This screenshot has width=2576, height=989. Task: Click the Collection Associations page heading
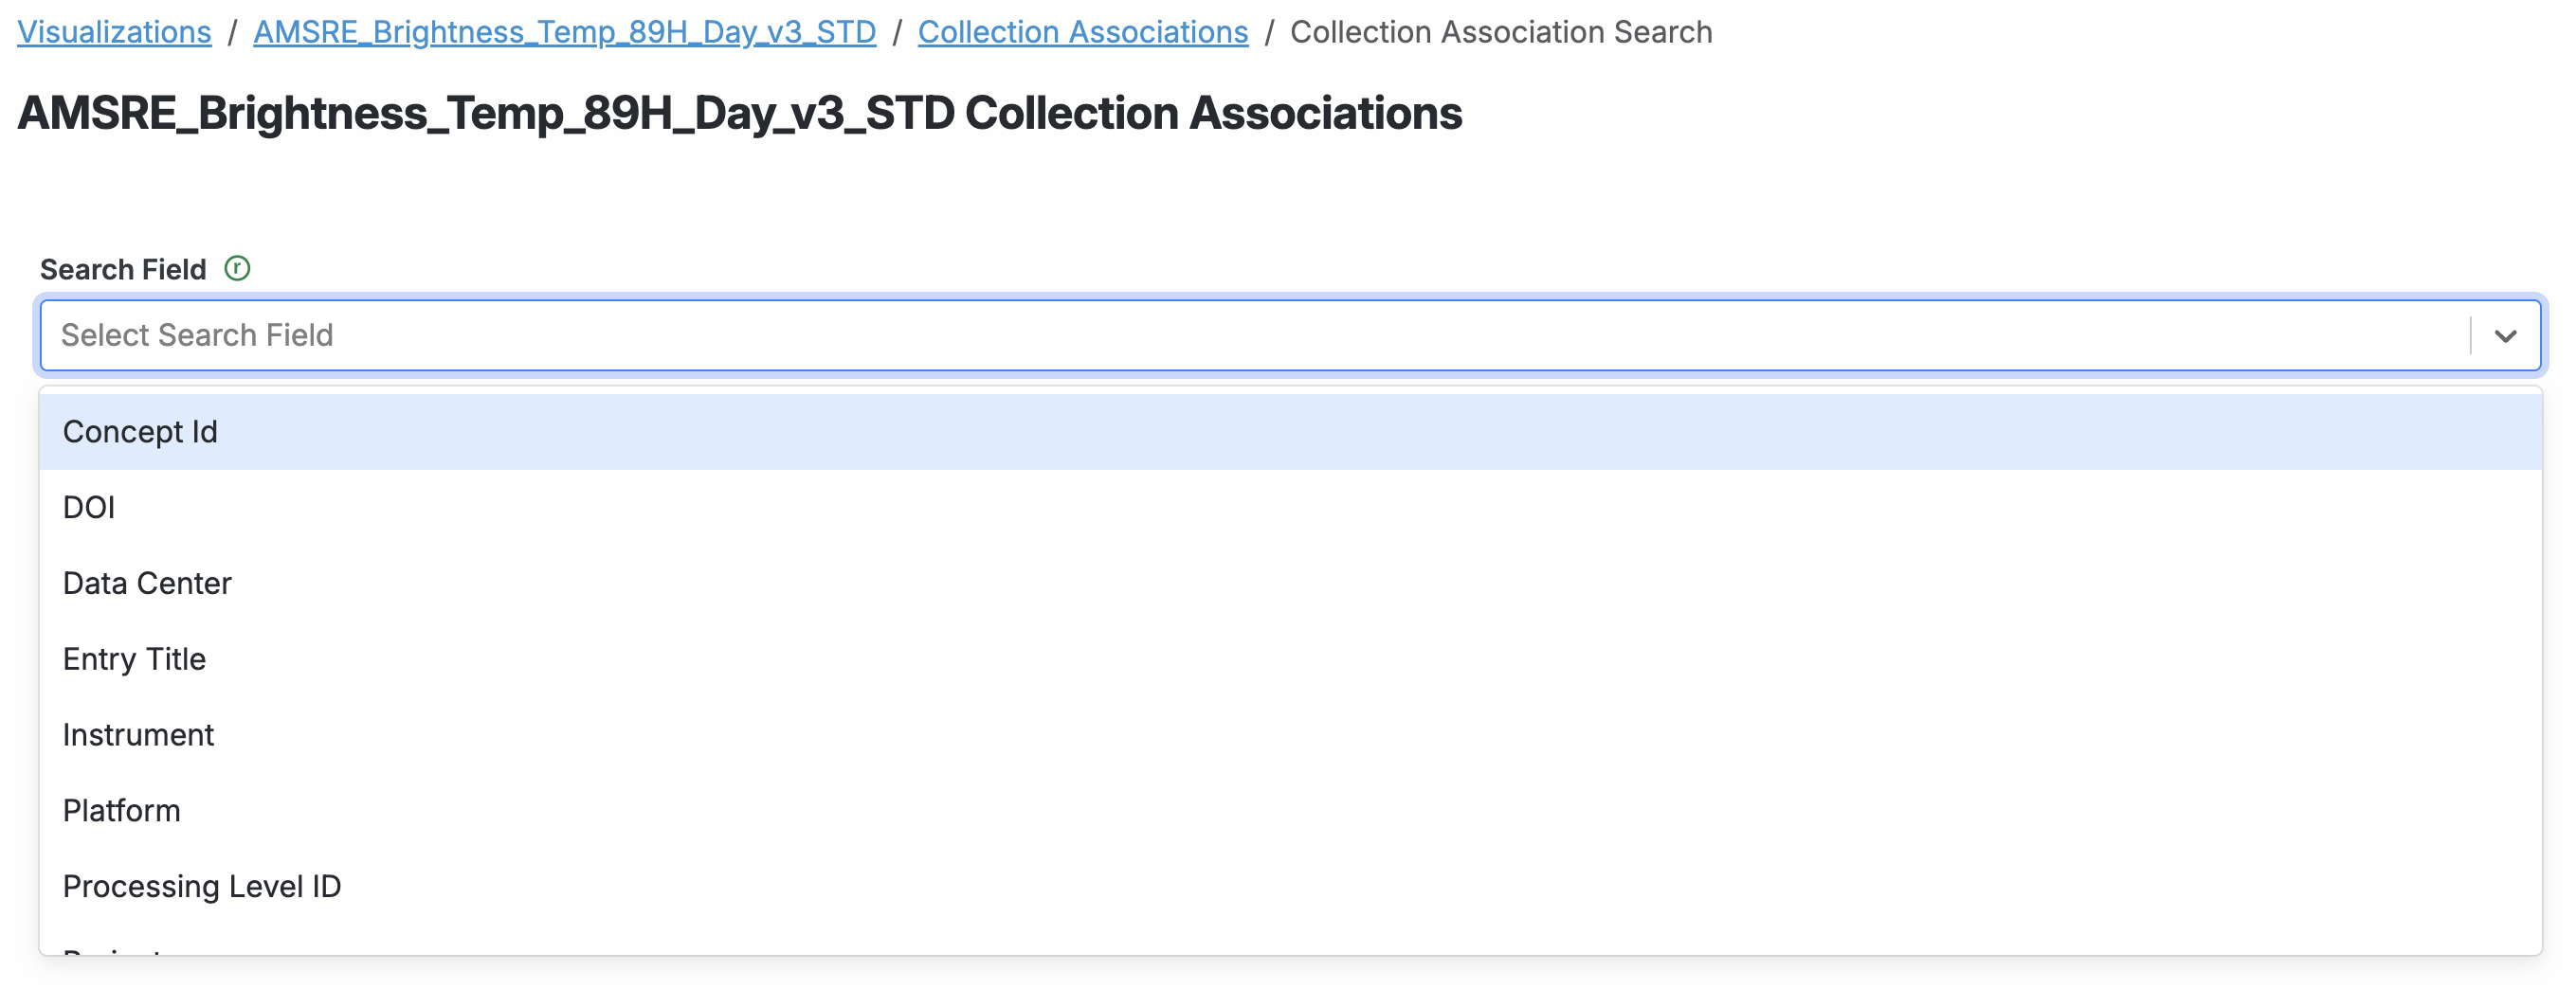tap(739, 113)
